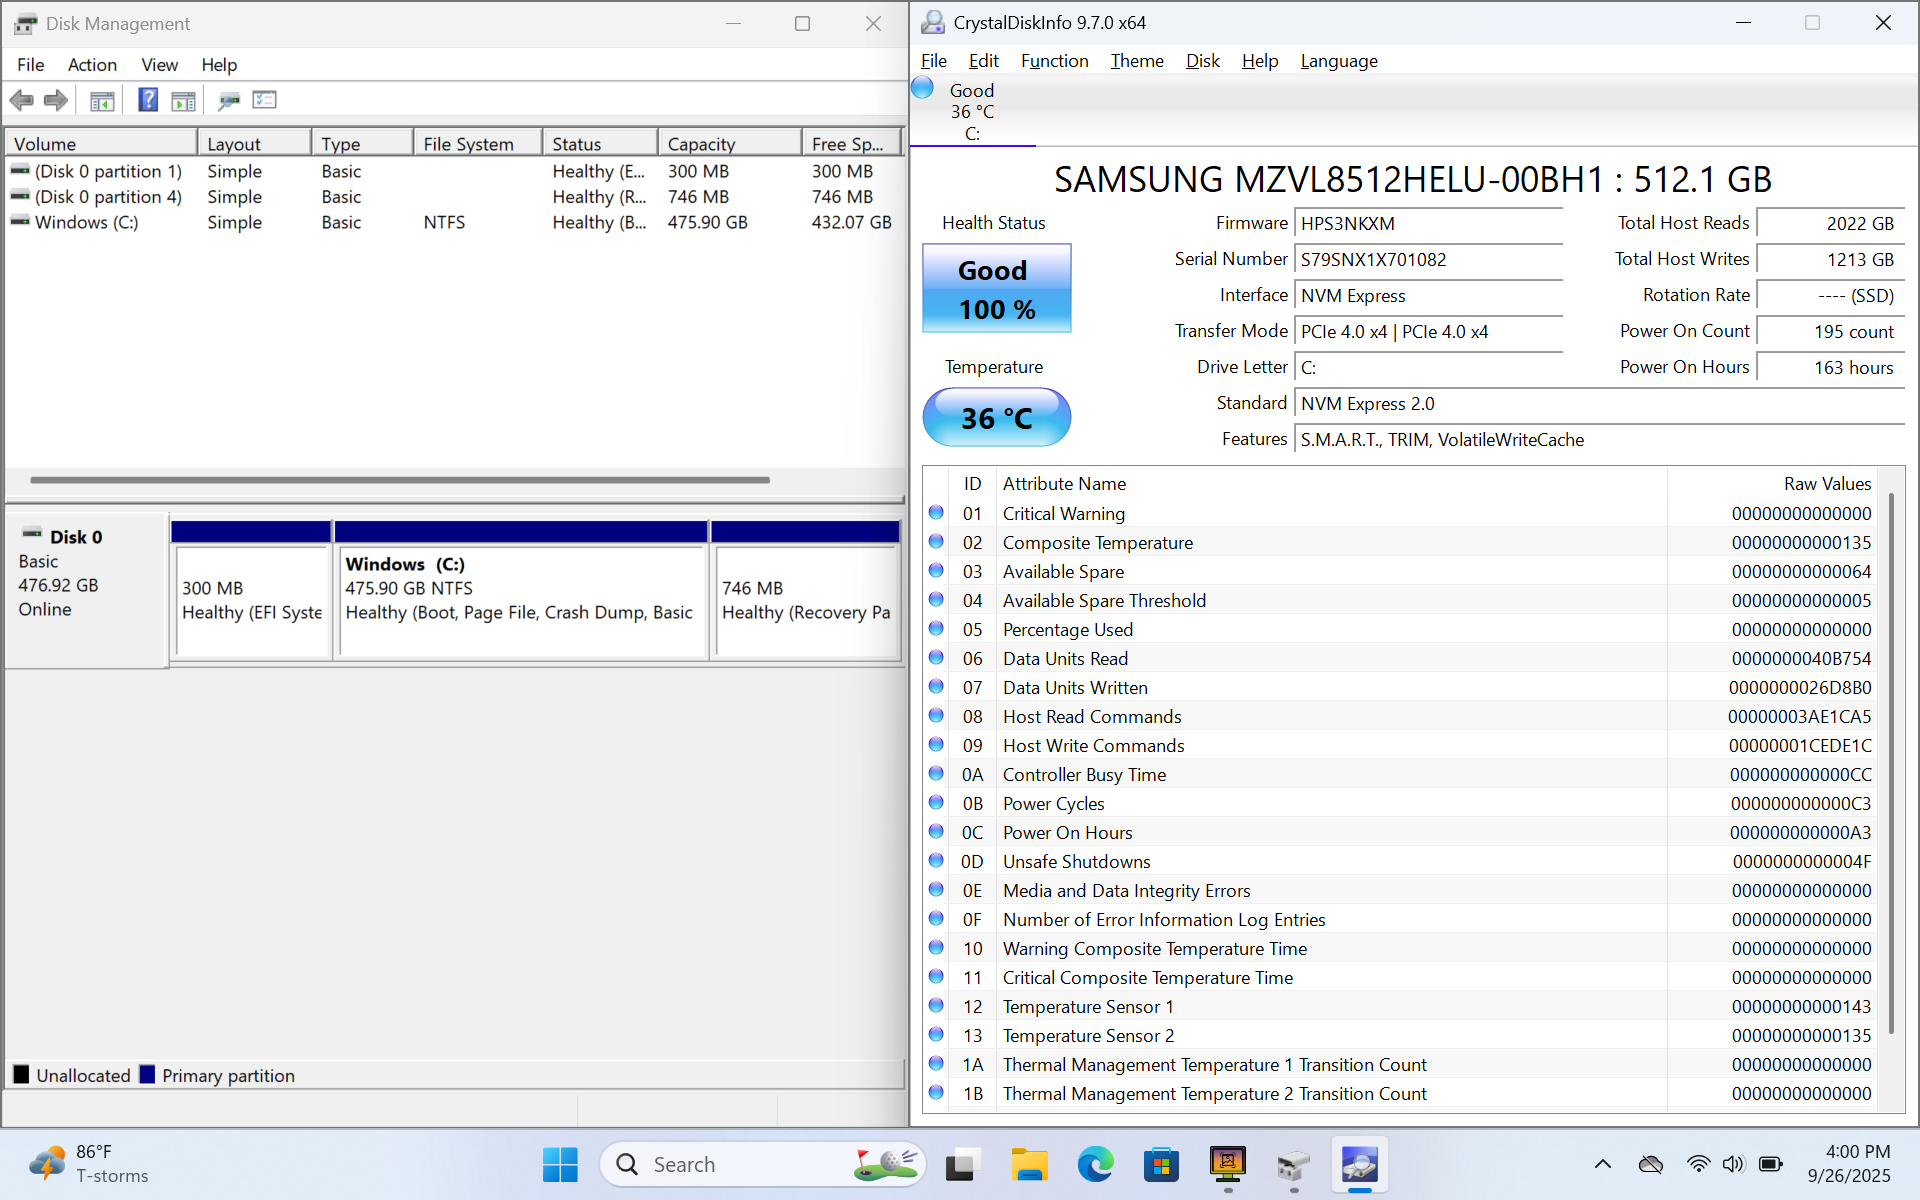
Task: Show hidden icons chevron in system tray
Action: (x=1602, y=1164)
